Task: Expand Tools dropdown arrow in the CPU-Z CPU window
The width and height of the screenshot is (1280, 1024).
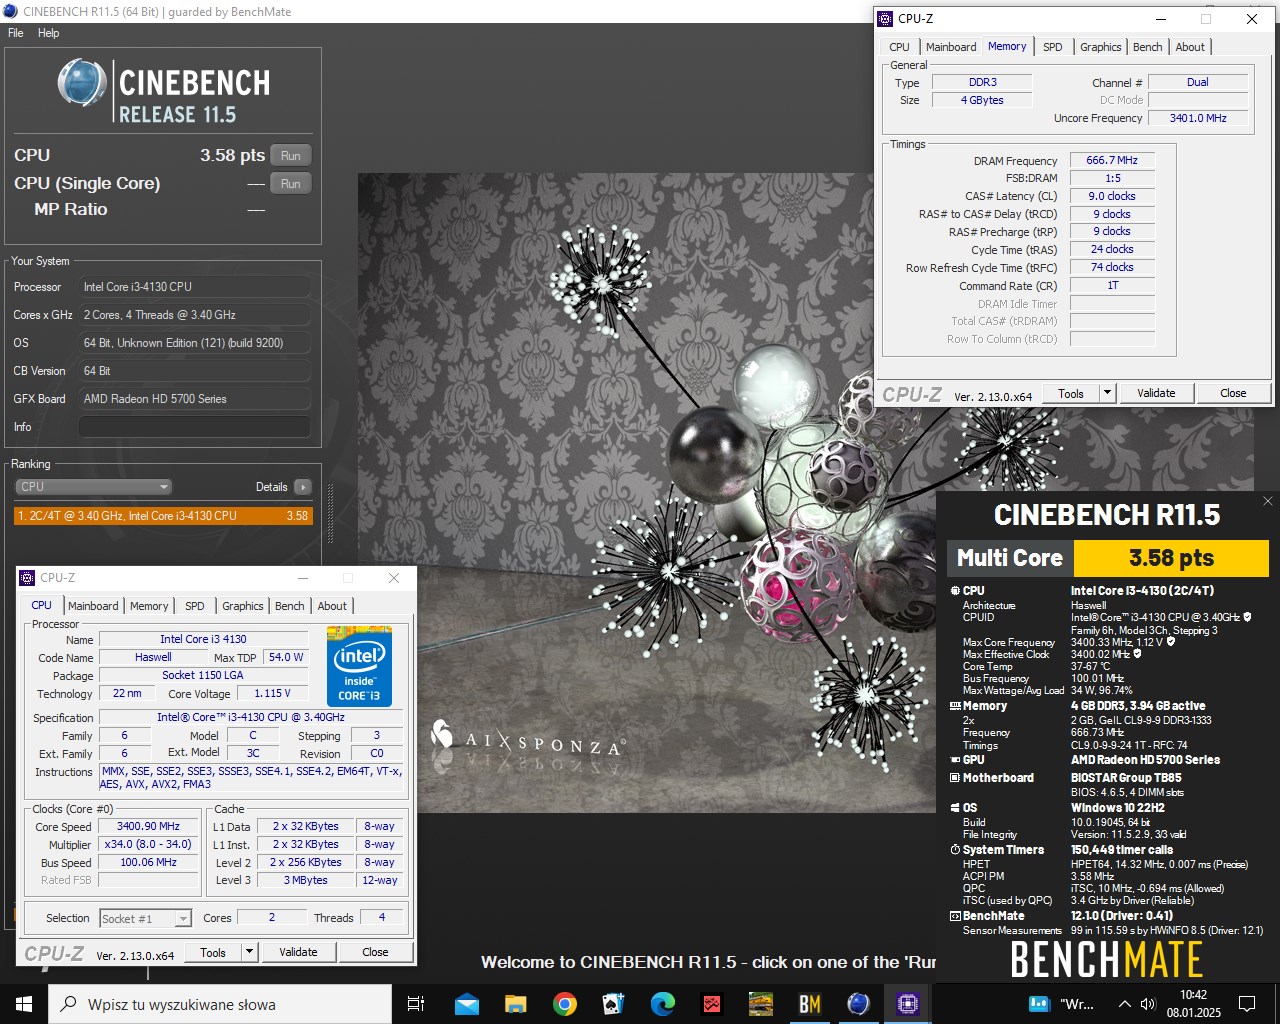Action: (x=249, y=952)
